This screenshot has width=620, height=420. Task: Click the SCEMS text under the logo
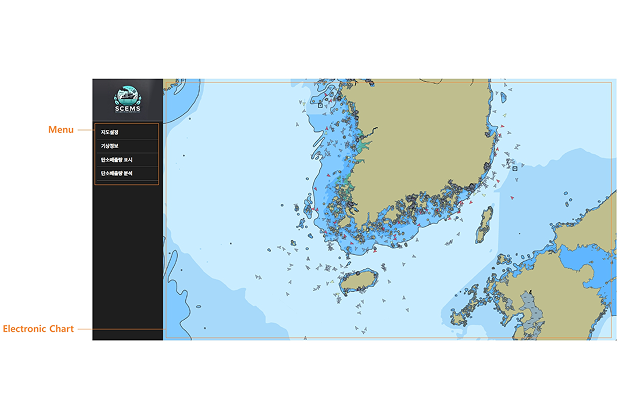[x=127, y=109]
